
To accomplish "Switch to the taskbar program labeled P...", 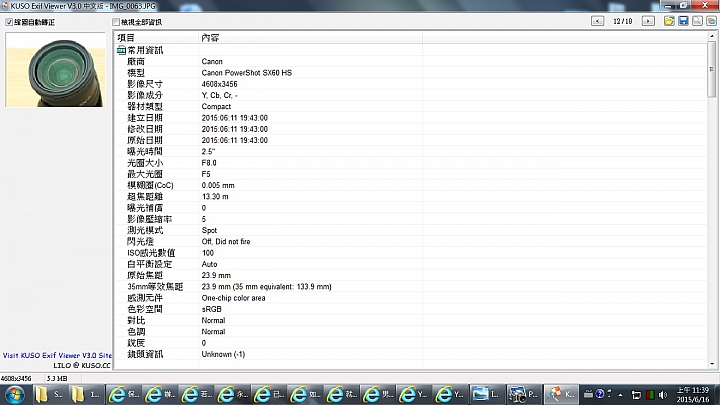I will pyautogui.click(x=525, y=394).
